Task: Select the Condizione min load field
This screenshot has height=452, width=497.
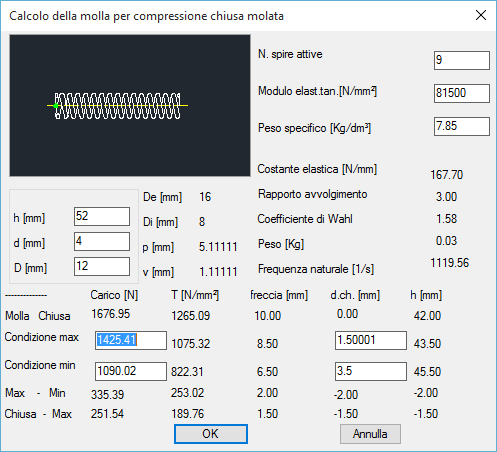Action: click(x=131, y=371)
